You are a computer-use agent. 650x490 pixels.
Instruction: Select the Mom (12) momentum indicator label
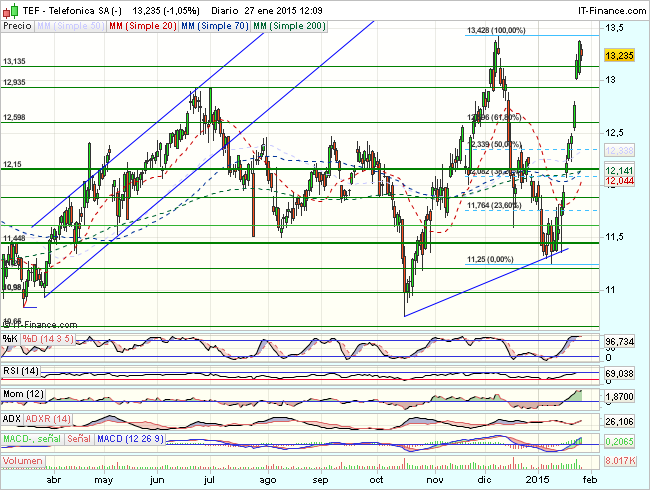pyautogui.click(x=22, y=394)
